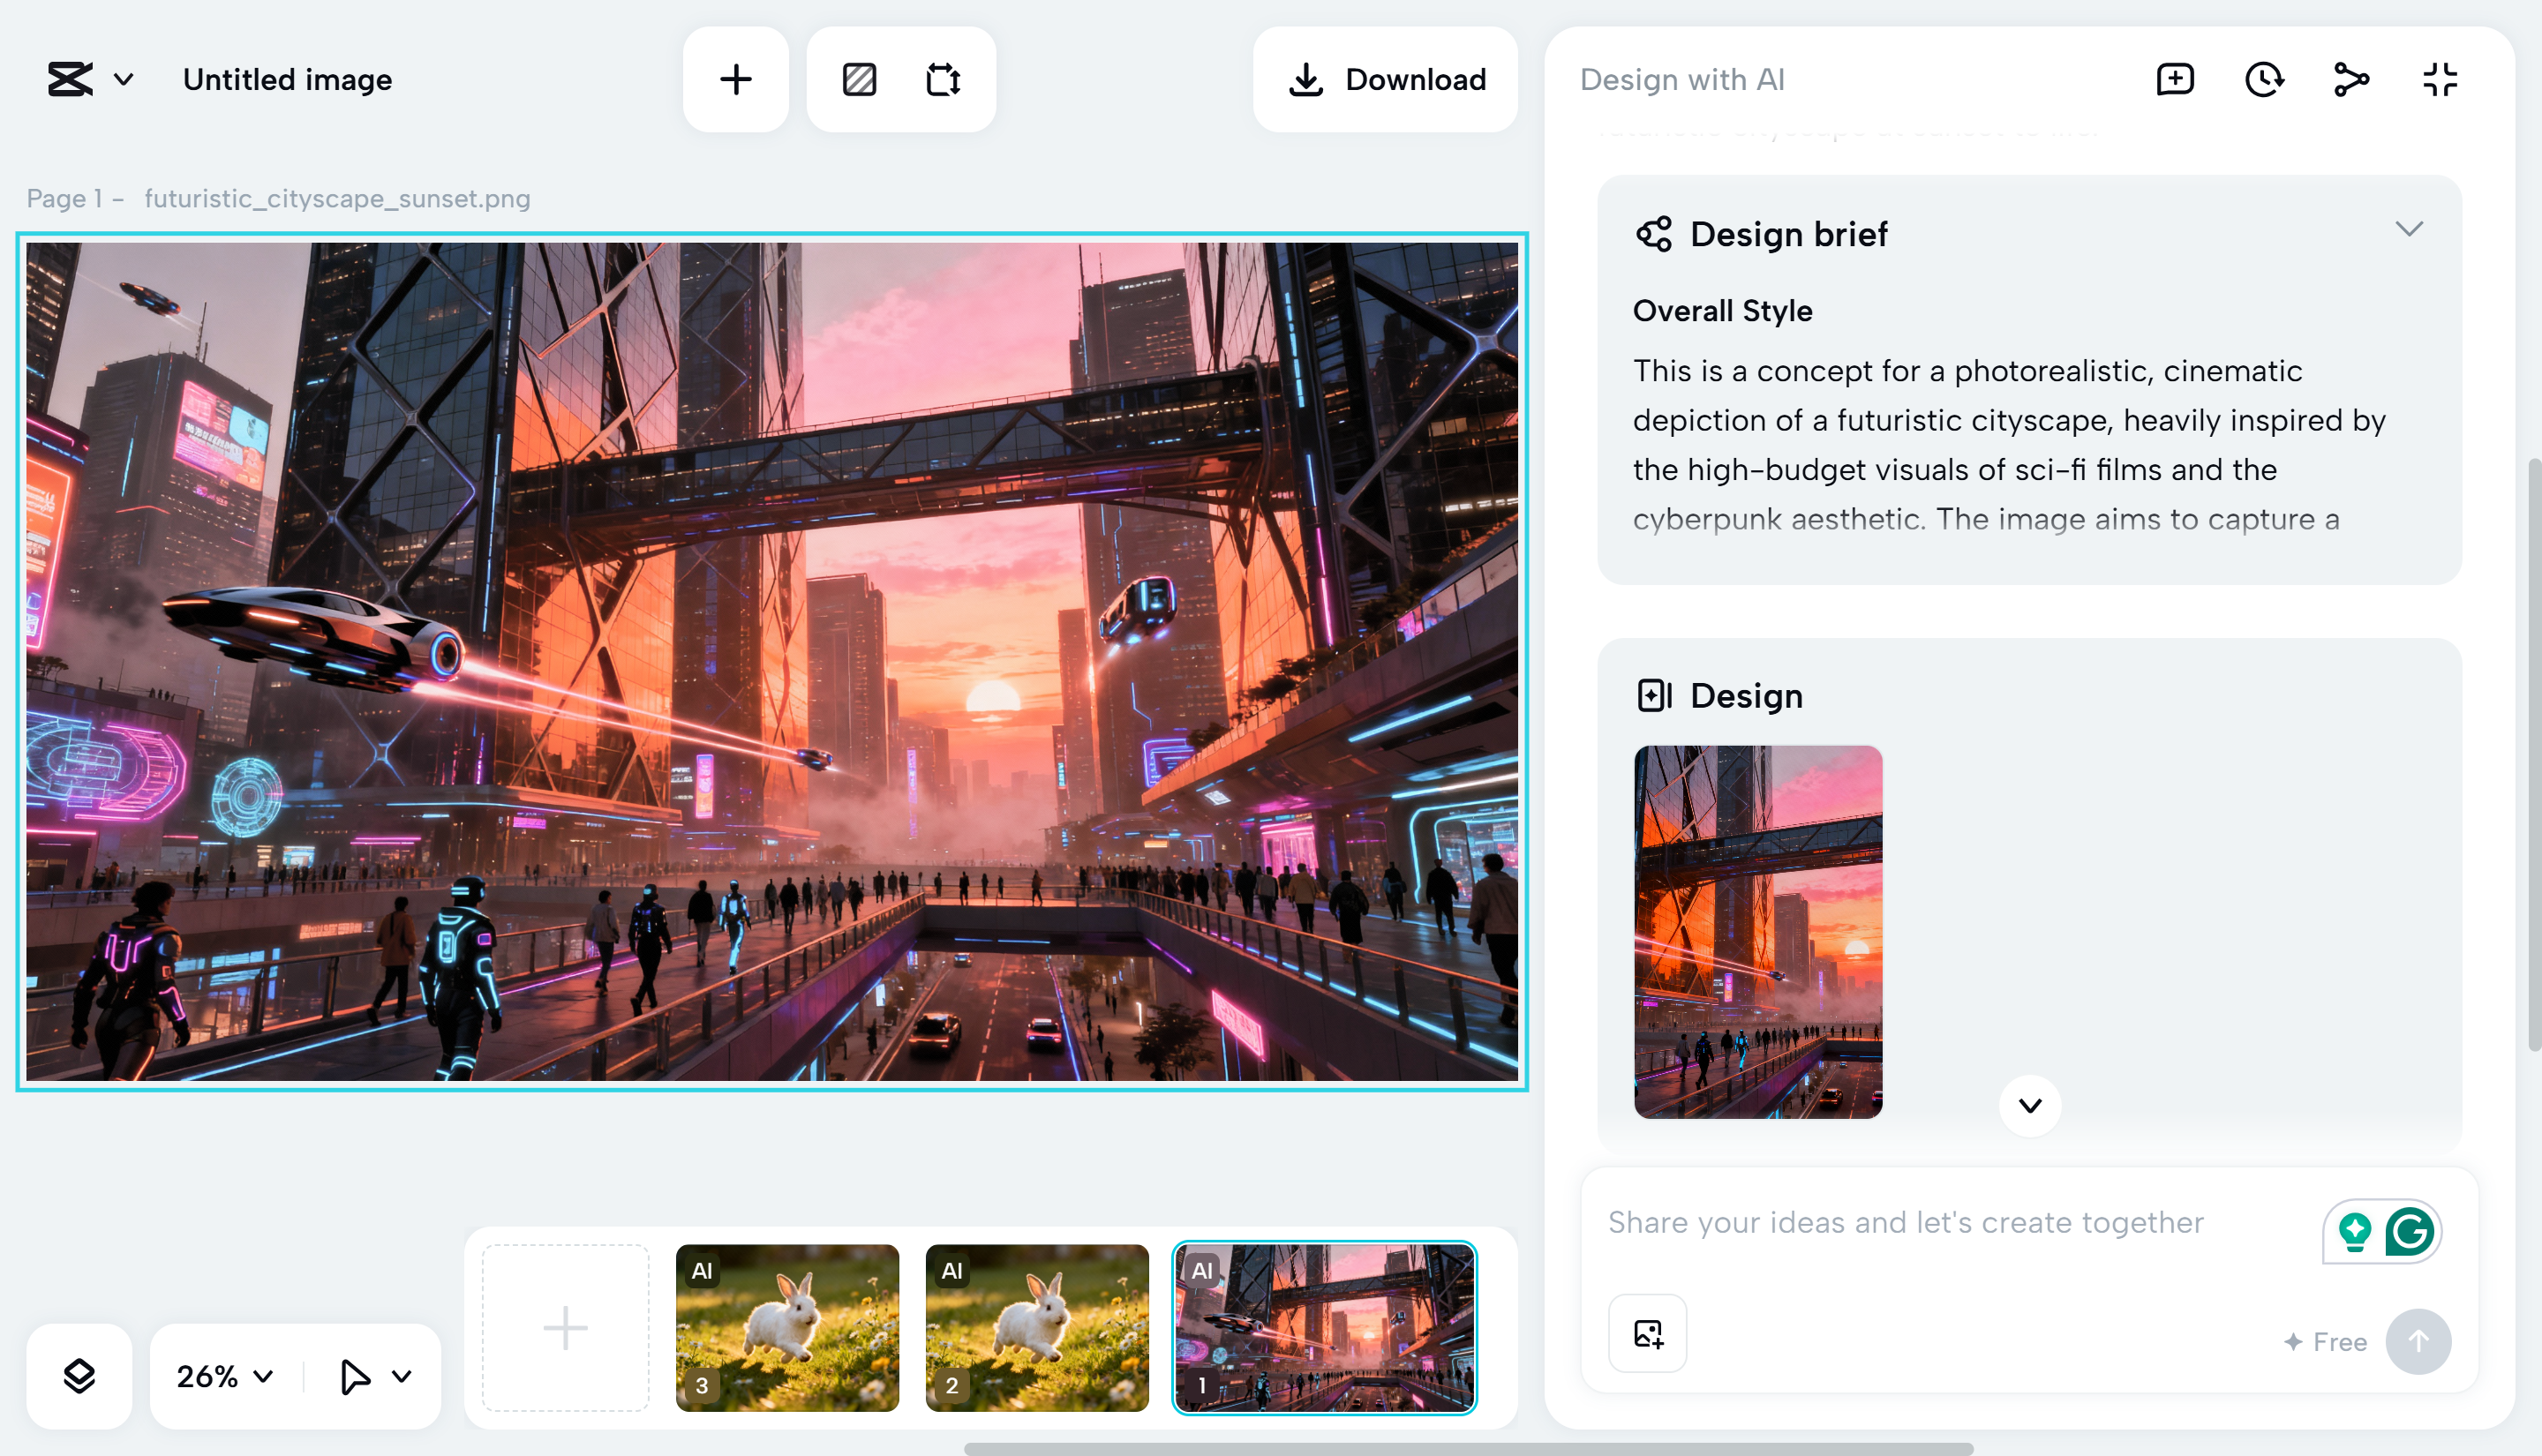The image size is (2542, 1456).
Task: Toggle the idea suggestions lightbulb
Action: (x=2355, y=1231)
